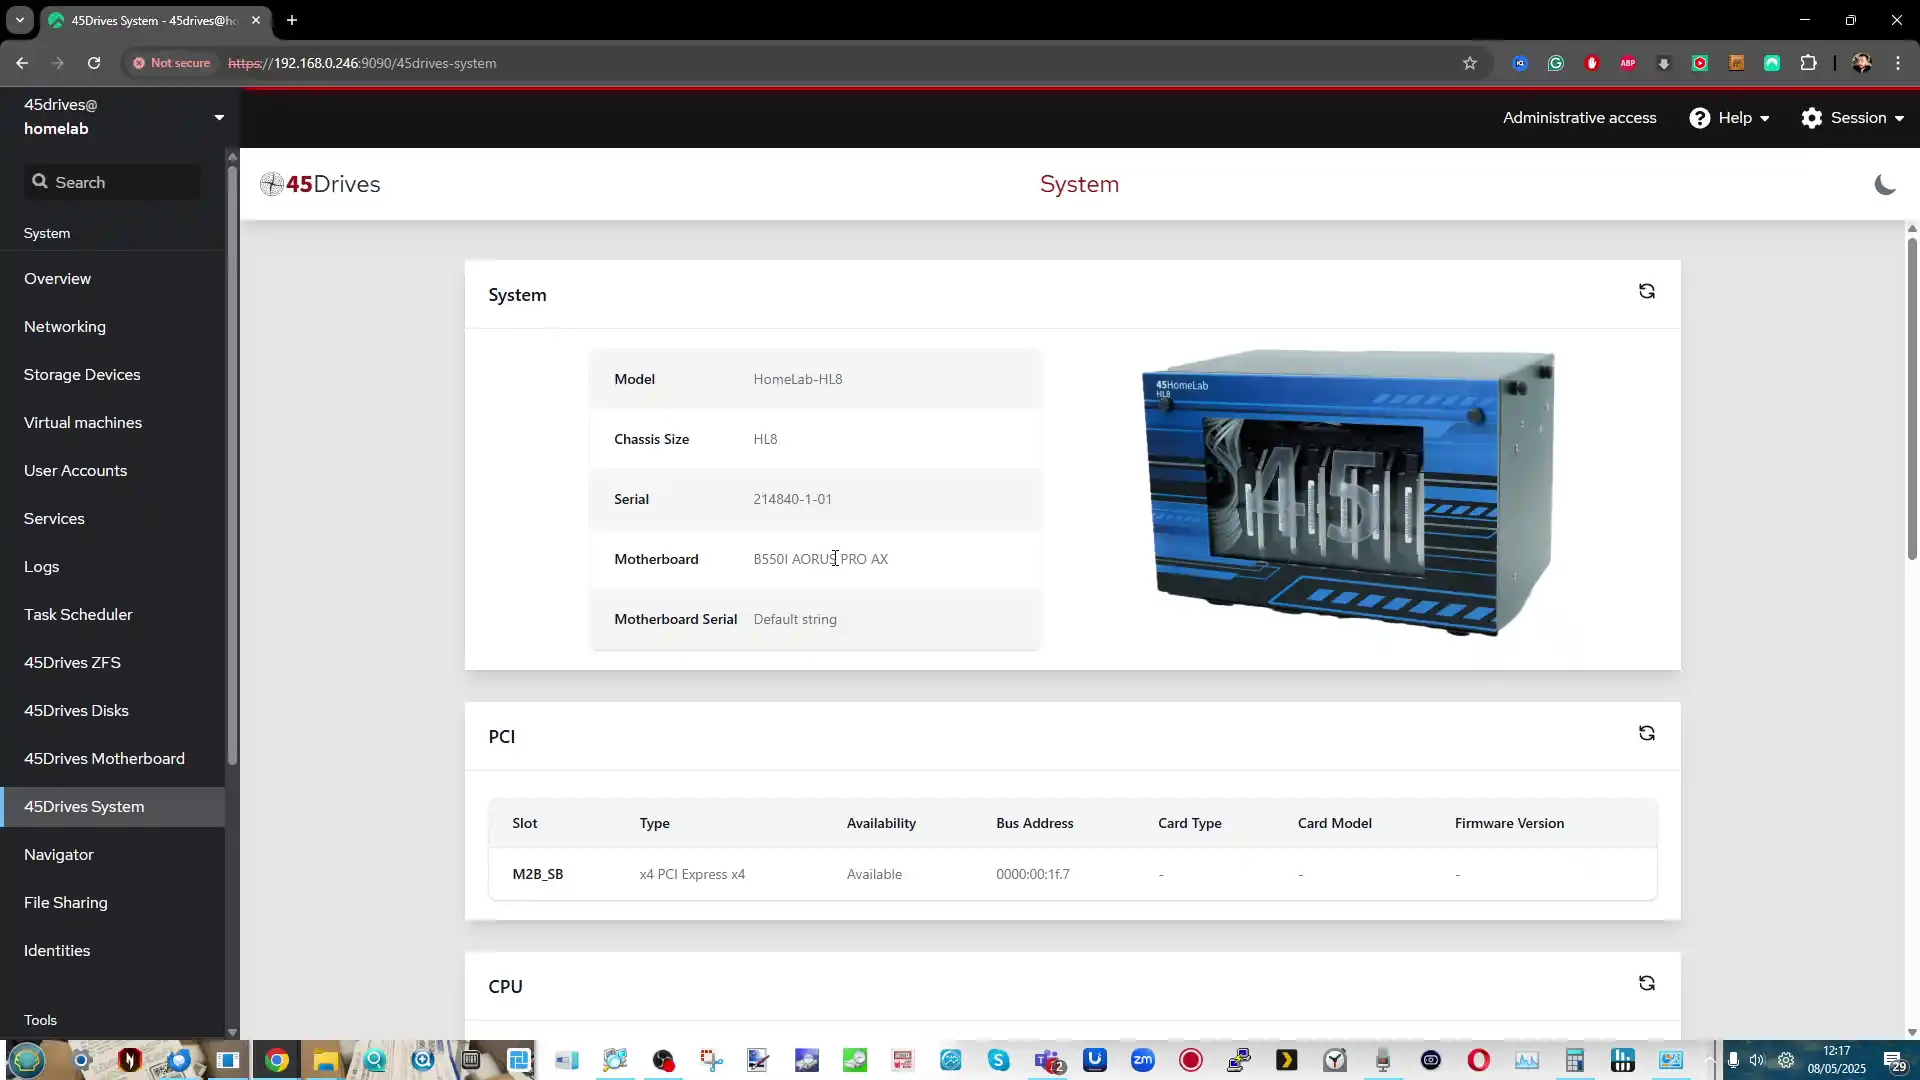Viewport: 1920px width, 1080px height.
Task: Open Opera from the taskbar
Action: pyautogui.click(x=1478, y=1060)
